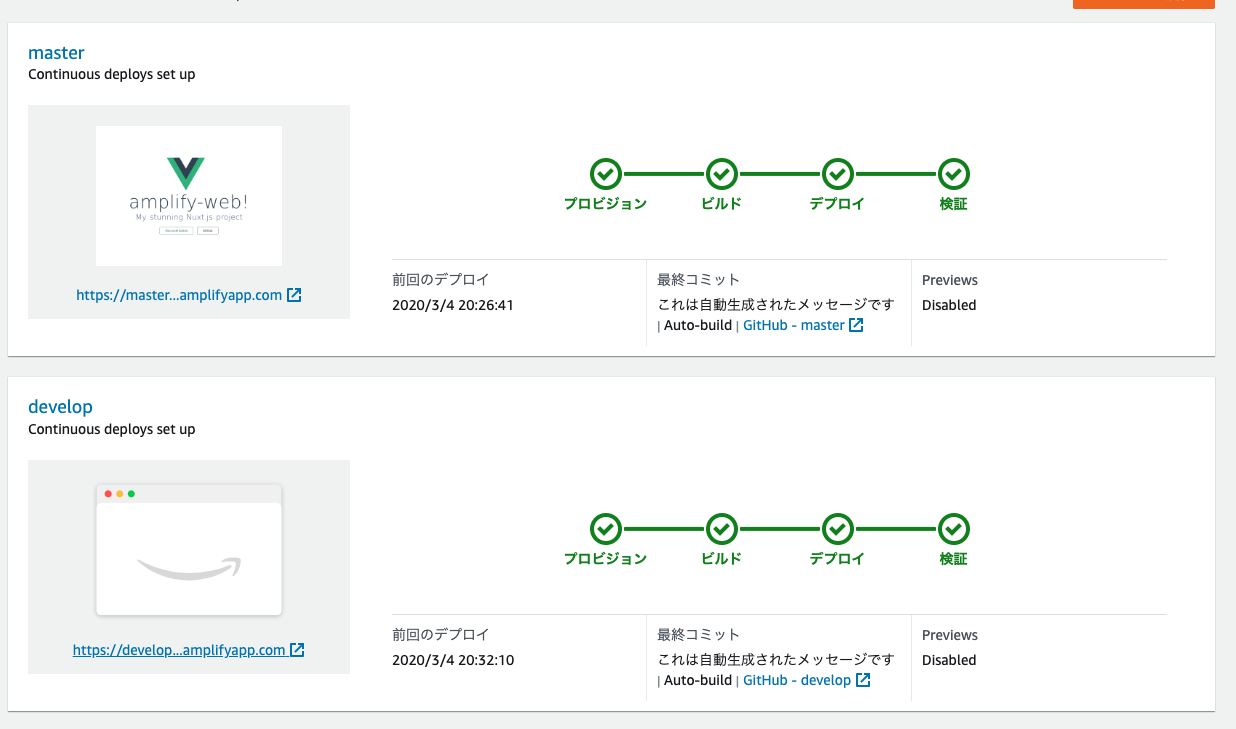Viewport: 1236px width, 729px height.
Task: Click develop branch verify step checkmark
Action: [x=953, y=529]
